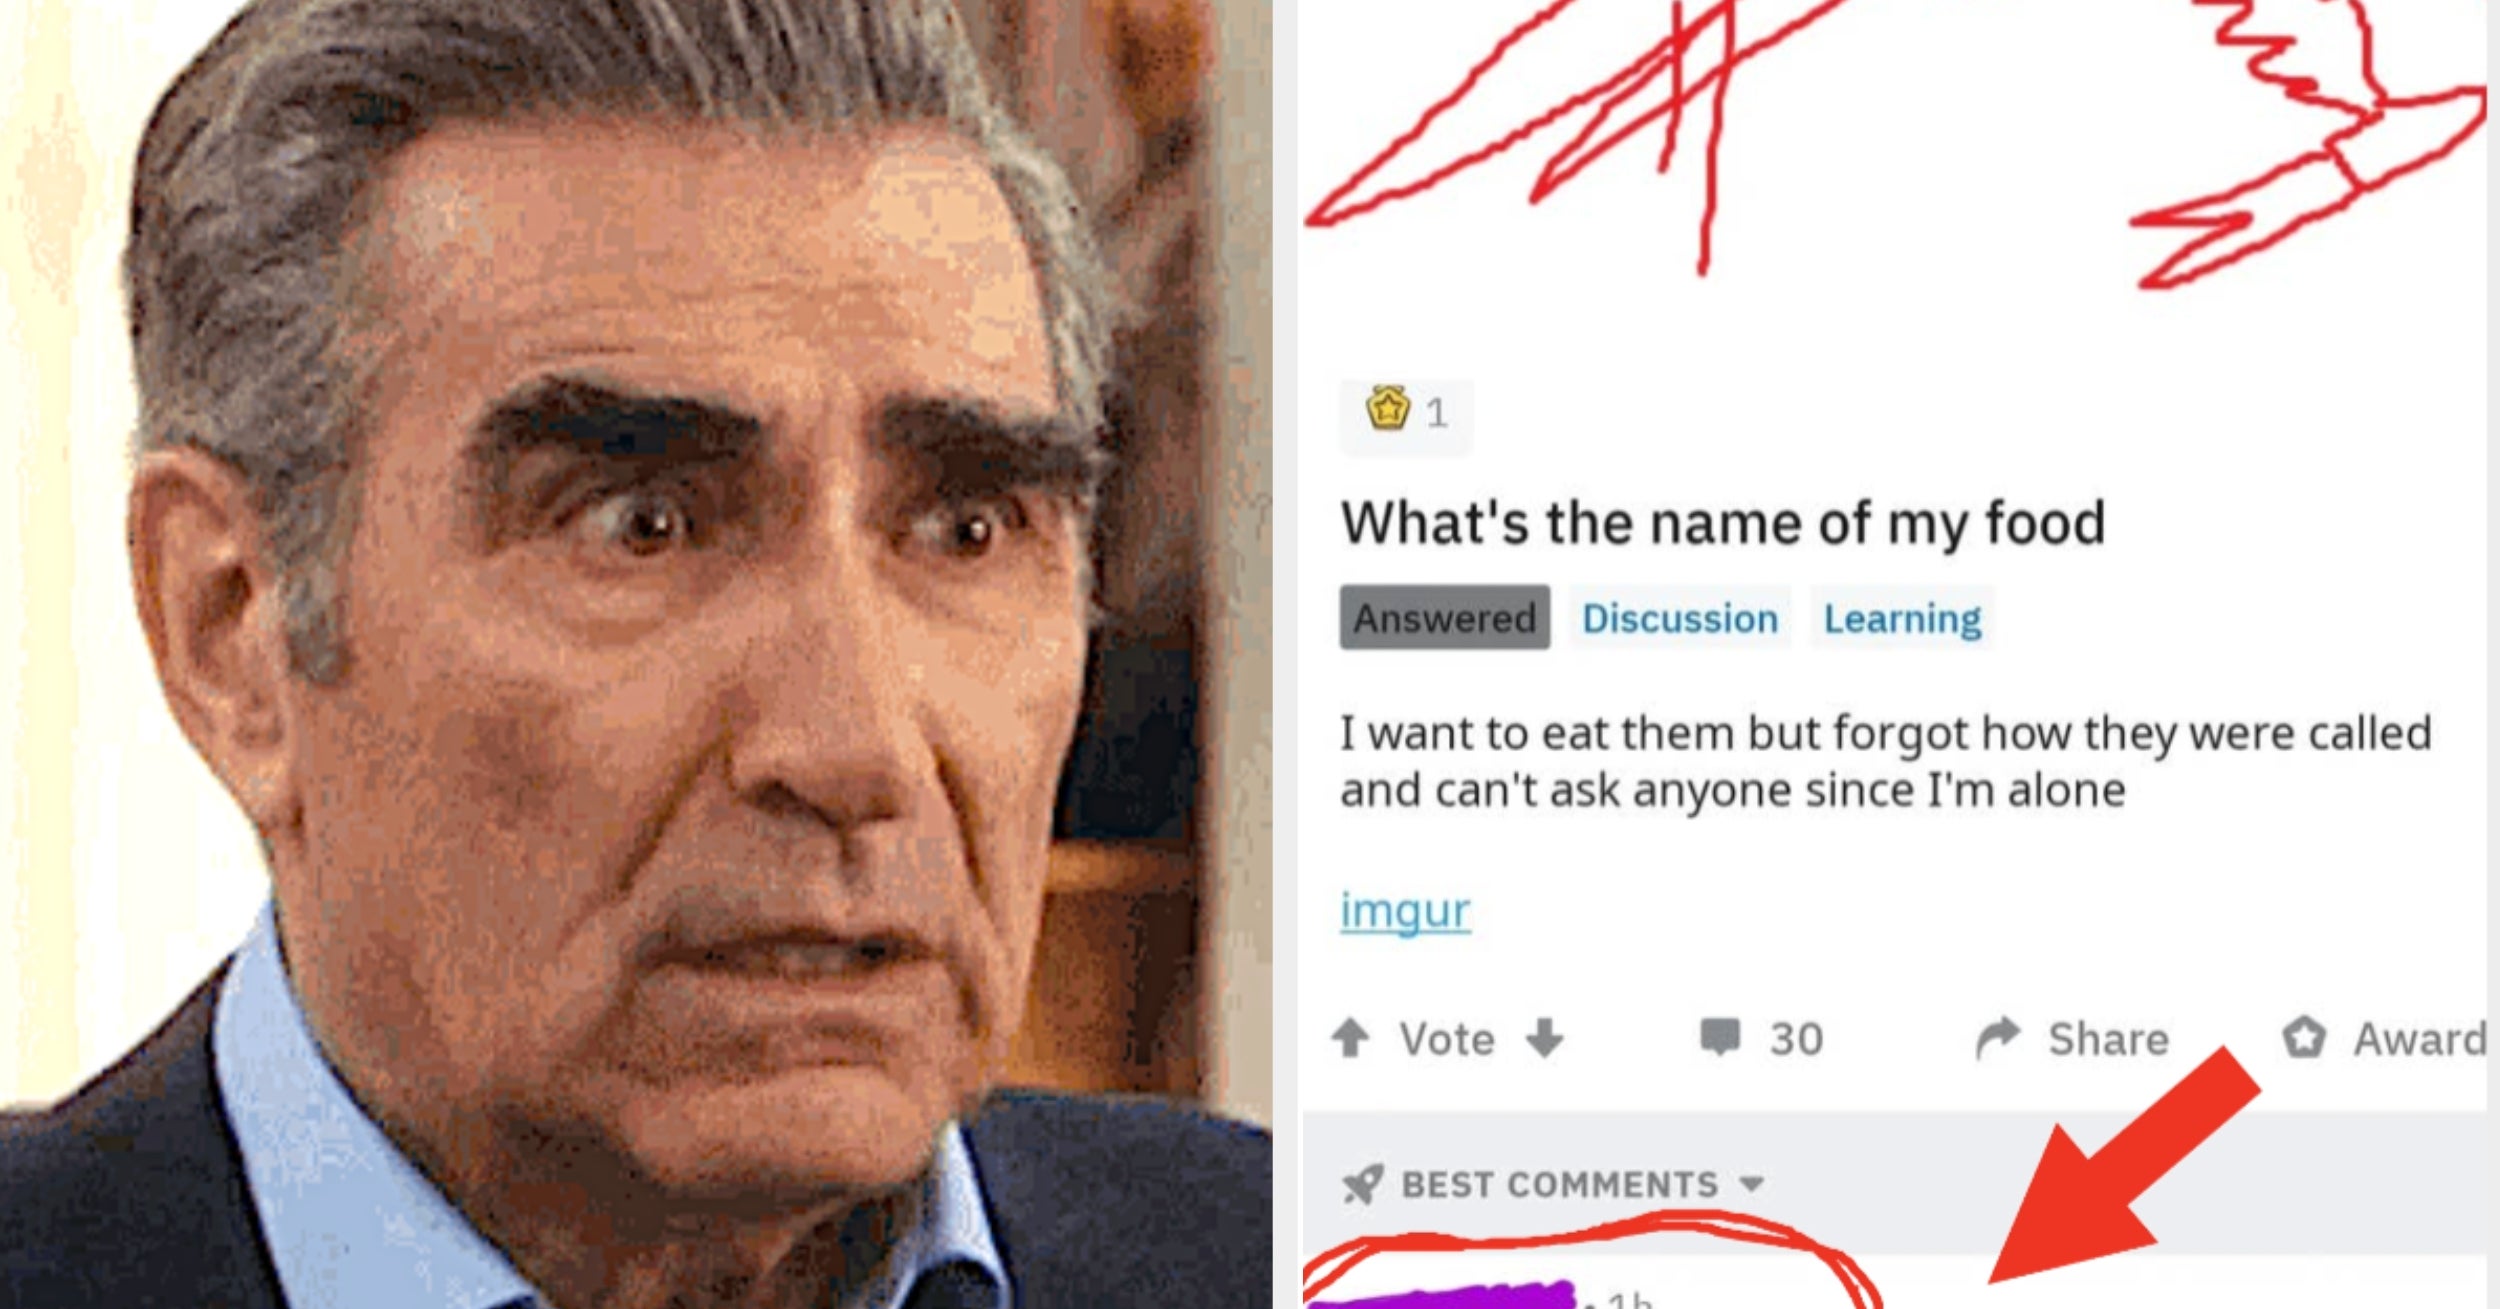
Task: Expand the Best Comments sort arrow
Action: coord(1751,1185)
